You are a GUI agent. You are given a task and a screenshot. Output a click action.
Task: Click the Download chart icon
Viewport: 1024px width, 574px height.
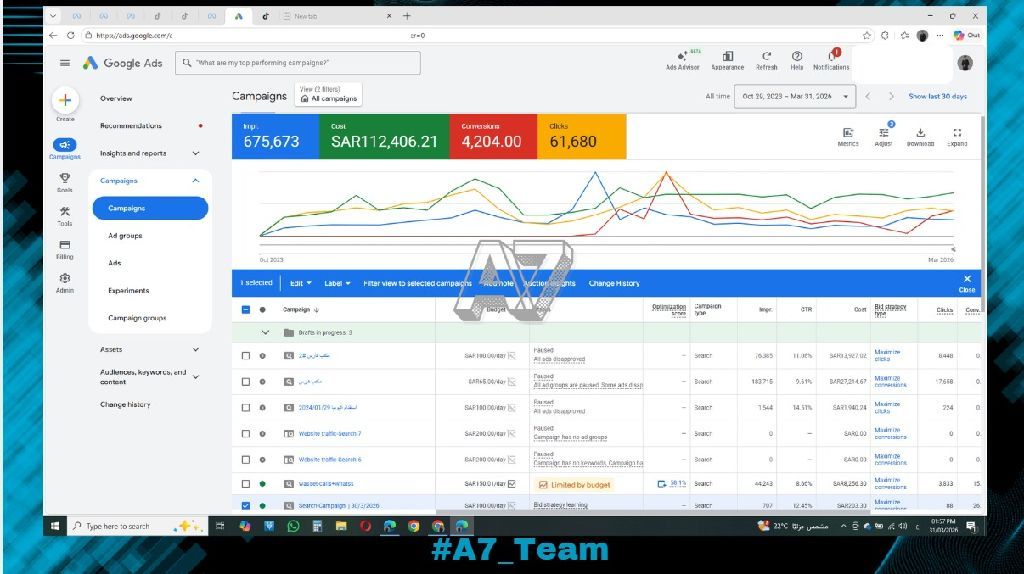point(921,133)
